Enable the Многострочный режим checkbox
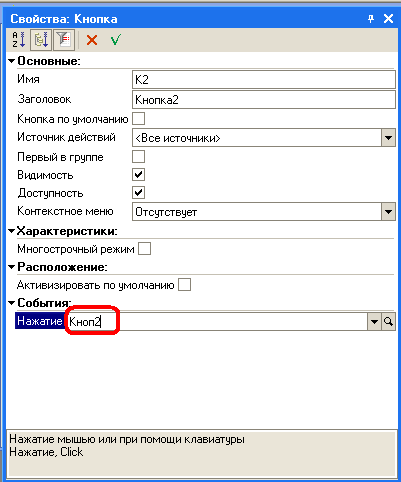Image resolution: width=401 pixels, height=482 pixels. (x=144, y=249)
